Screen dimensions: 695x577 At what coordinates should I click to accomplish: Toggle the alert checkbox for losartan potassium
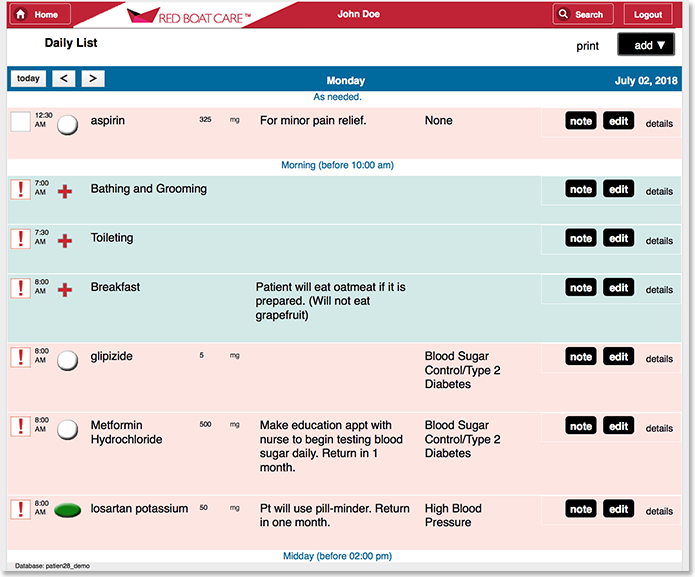[20, 509]
